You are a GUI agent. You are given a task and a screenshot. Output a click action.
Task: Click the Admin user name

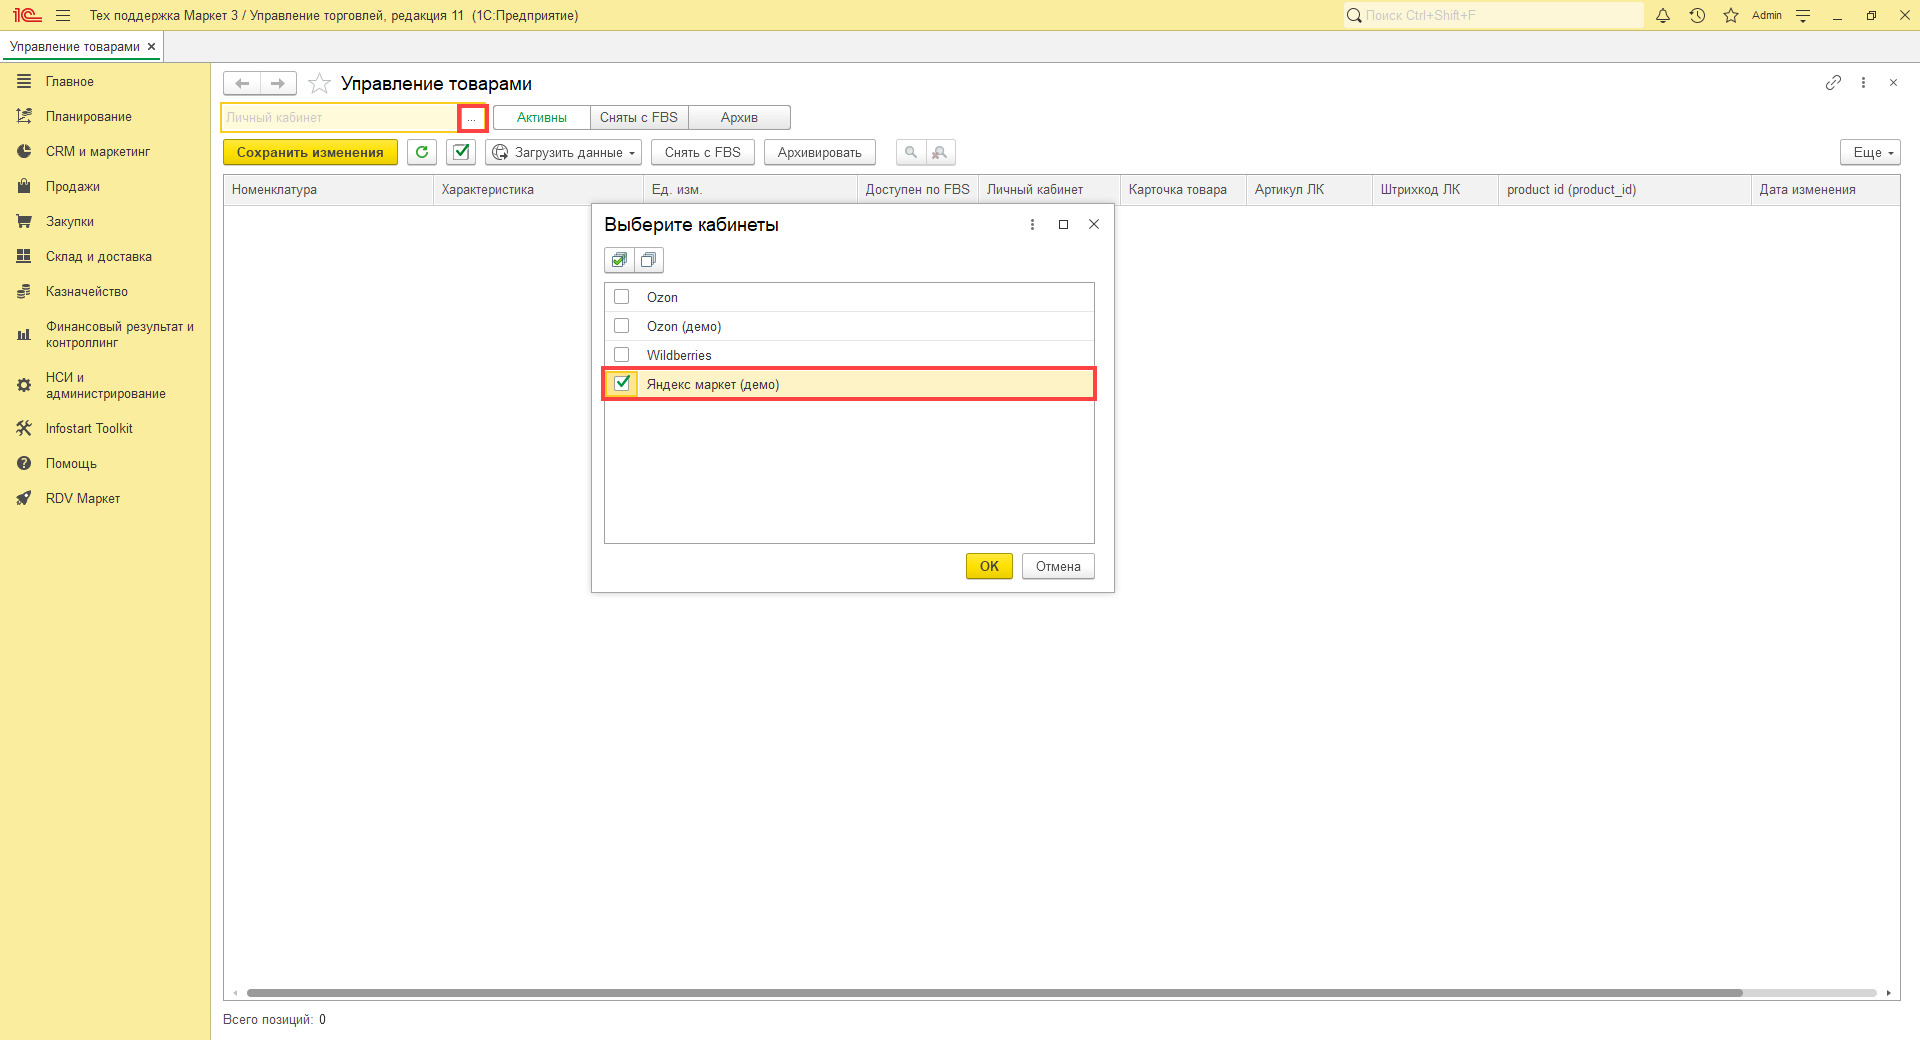click(1767, 15)
